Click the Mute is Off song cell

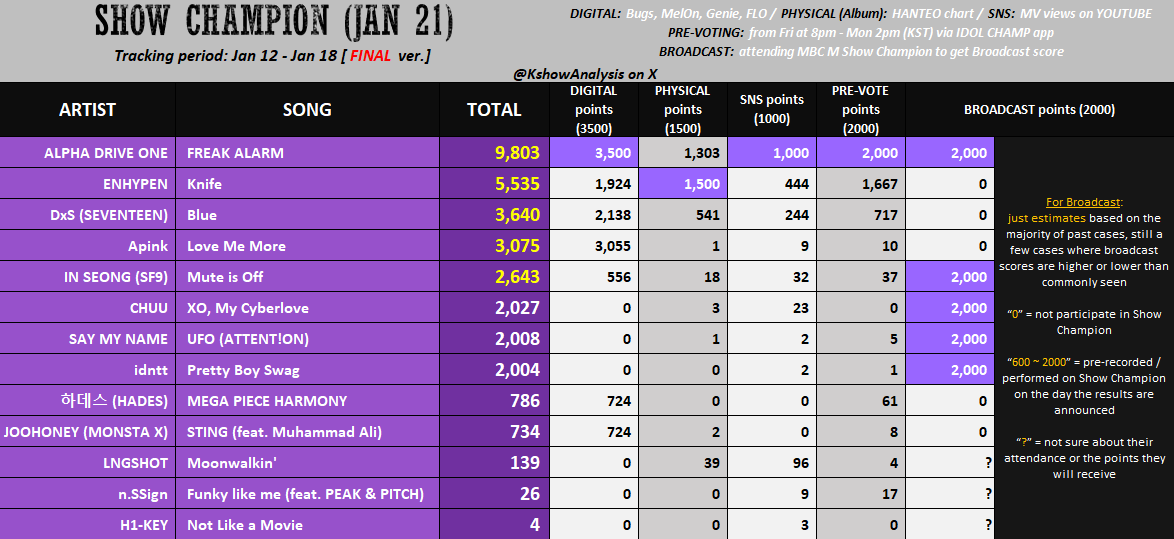click(308, 277)
